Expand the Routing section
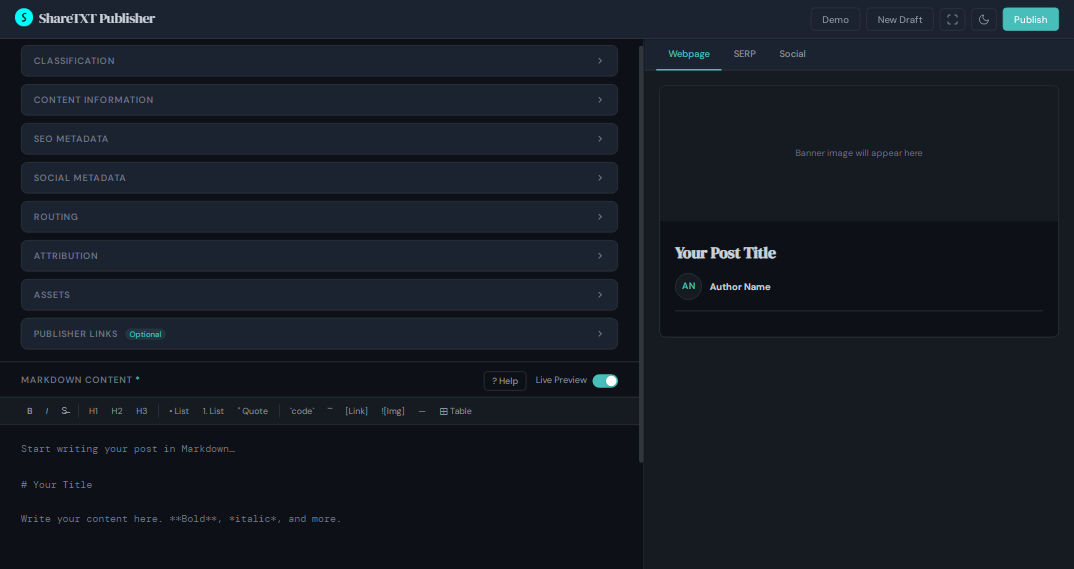This screenshot has width=1074, height=569. click(x=319, y=217)
